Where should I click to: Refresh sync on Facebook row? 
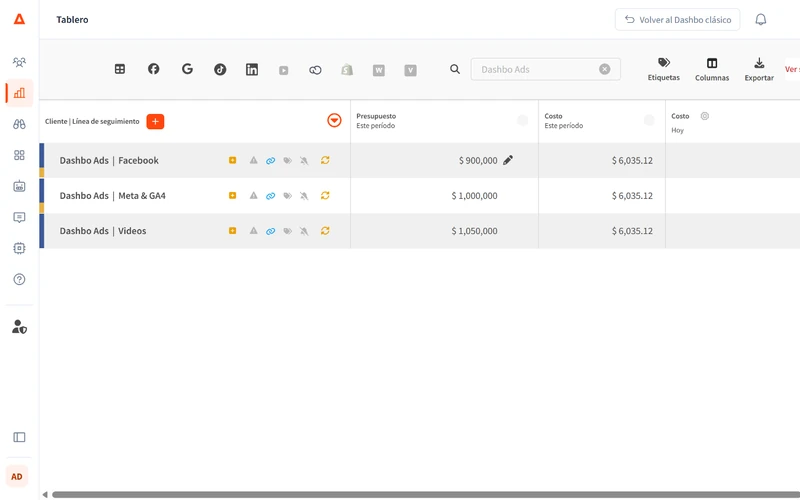pos(325,160)
